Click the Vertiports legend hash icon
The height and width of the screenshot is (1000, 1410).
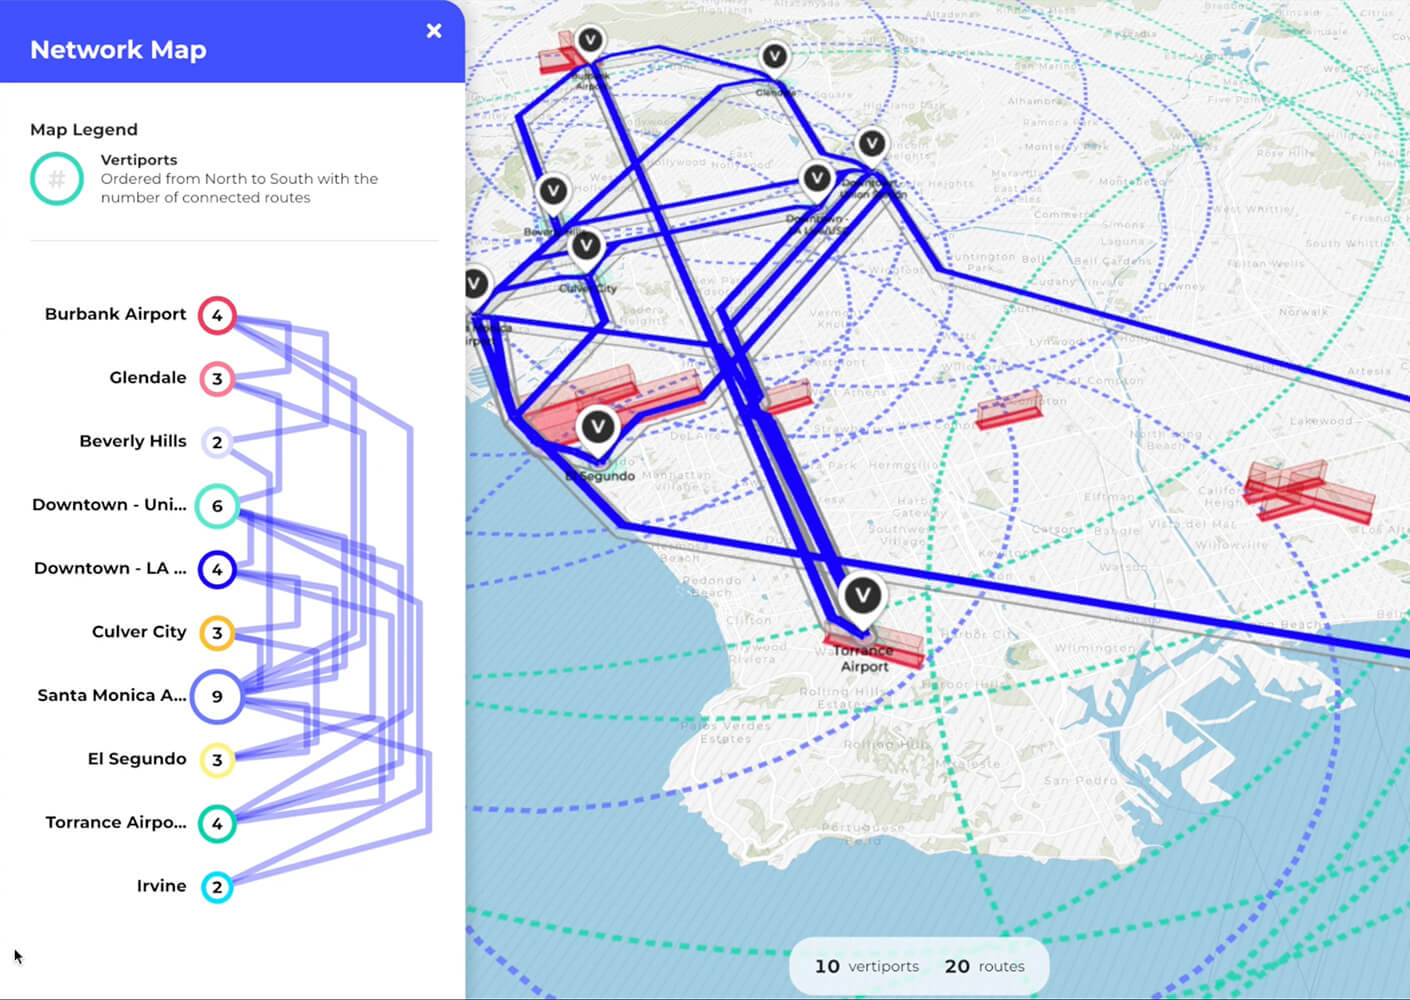57,179
